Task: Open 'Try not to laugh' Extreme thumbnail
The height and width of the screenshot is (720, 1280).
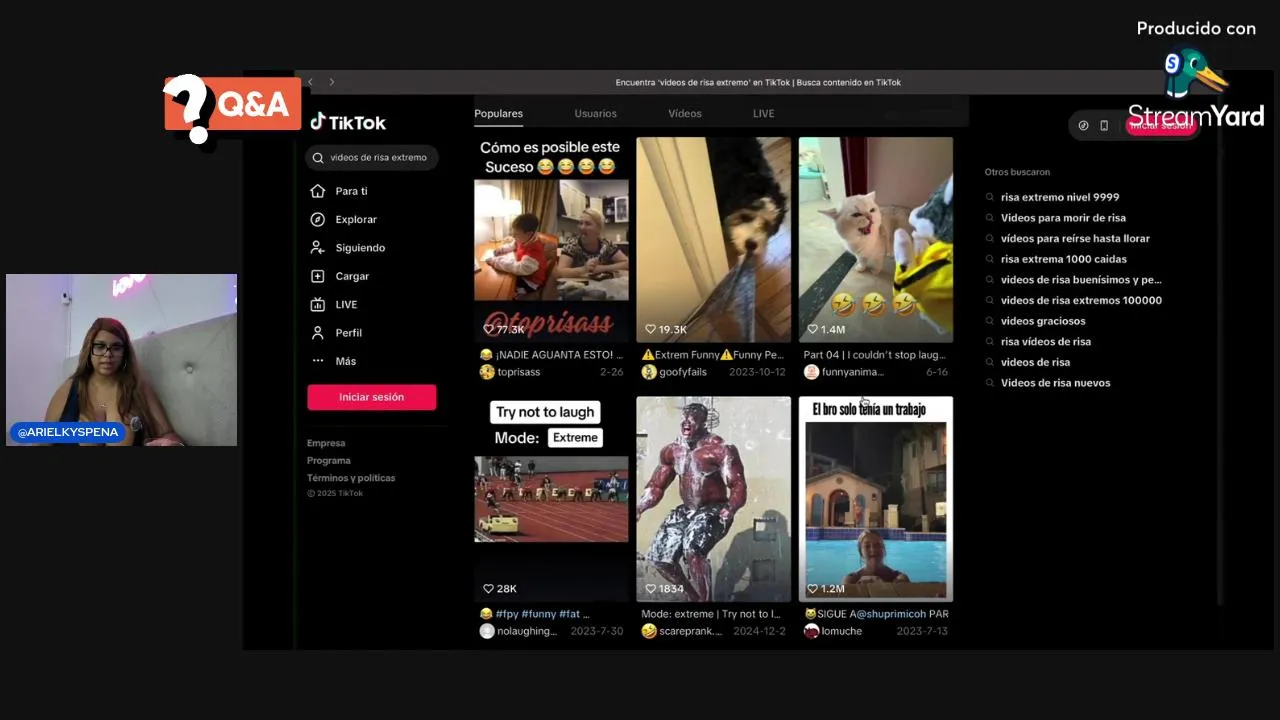Action: coord(551,499)
